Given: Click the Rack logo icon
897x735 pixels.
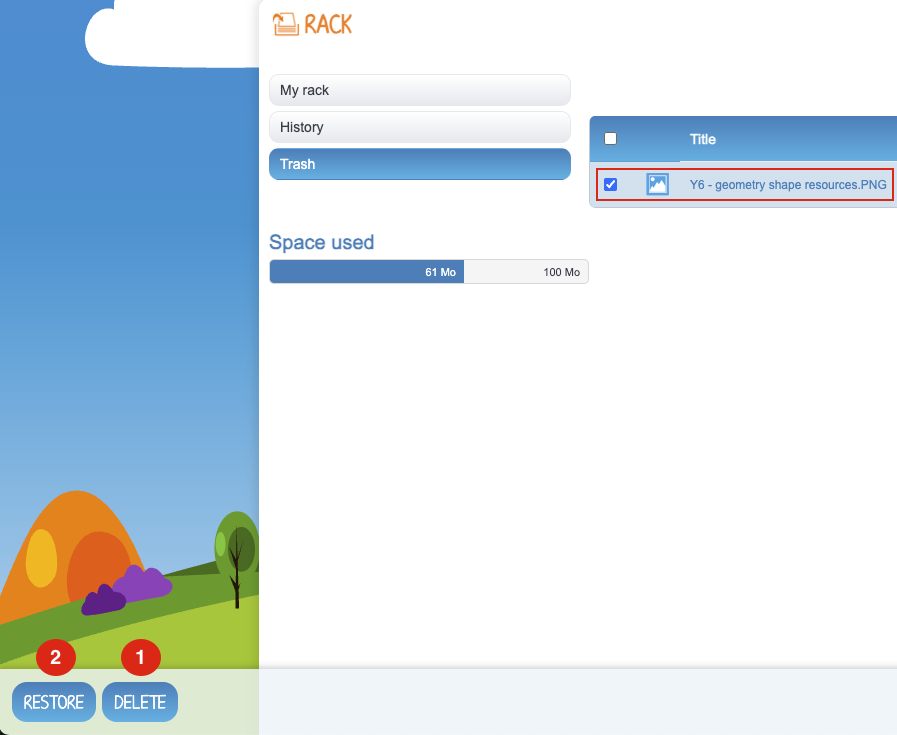Looking at the screenshot, I should (x=285, y=25).
